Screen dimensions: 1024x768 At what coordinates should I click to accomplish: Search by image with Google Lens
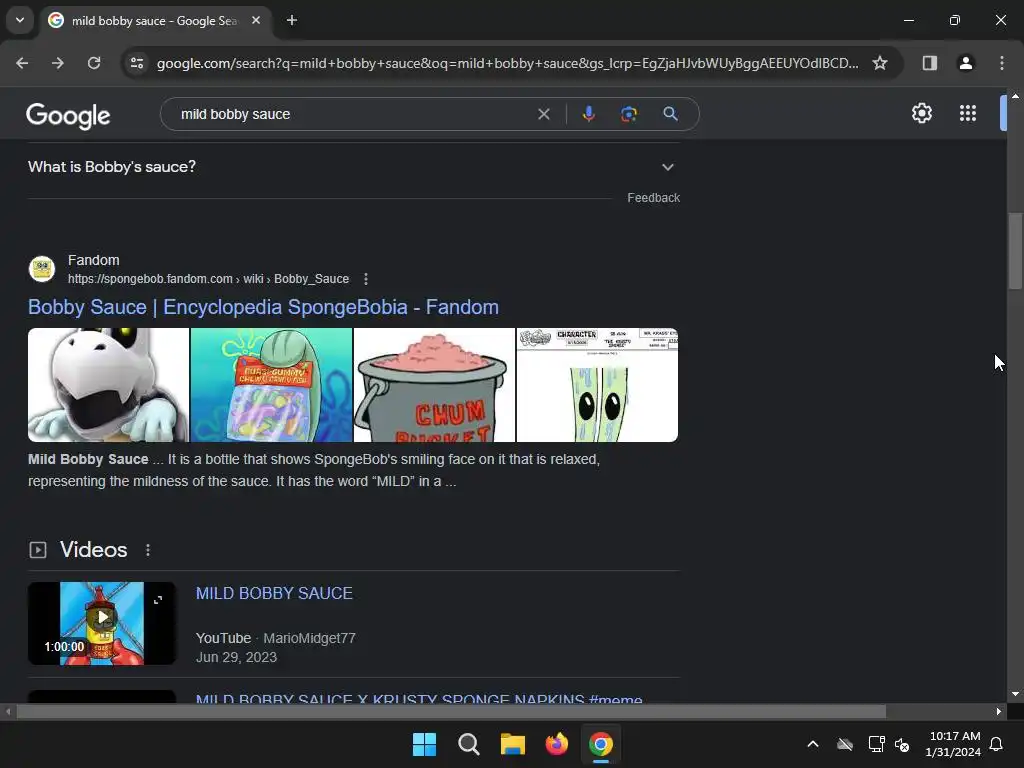click(628, 114)
